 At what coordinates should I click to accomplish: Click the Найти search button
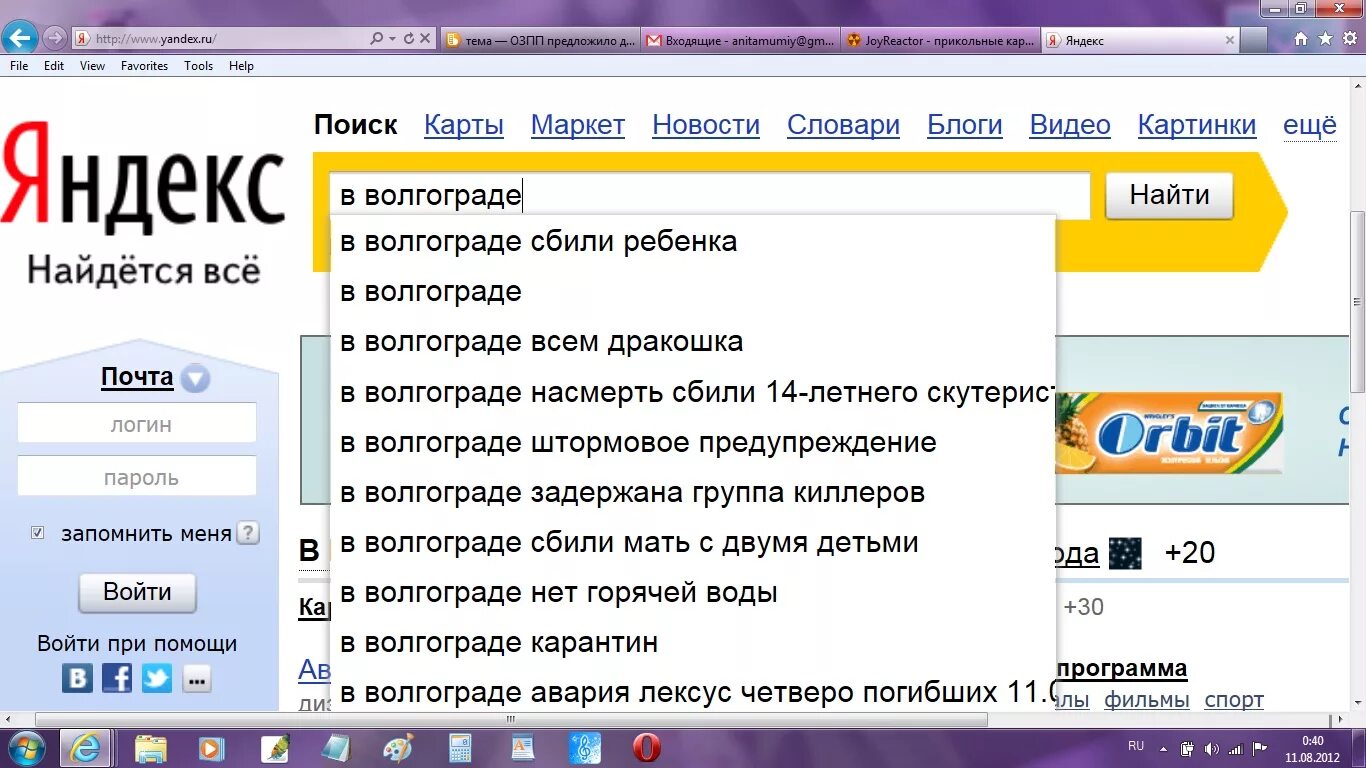1169,195
